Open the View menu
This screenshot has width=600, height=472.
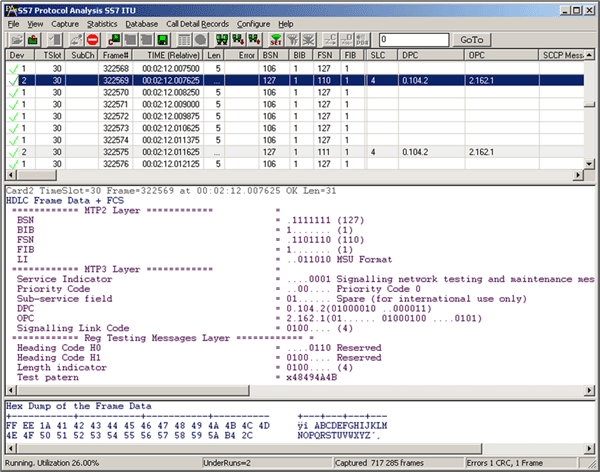35,24
